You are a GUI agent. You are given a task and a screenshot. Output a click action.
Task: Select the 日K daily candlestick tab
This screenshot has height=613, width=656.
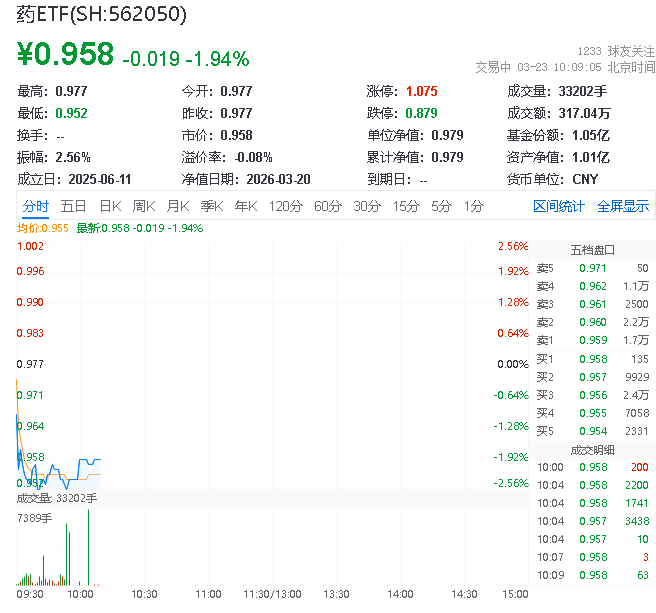tap(110, 206)
